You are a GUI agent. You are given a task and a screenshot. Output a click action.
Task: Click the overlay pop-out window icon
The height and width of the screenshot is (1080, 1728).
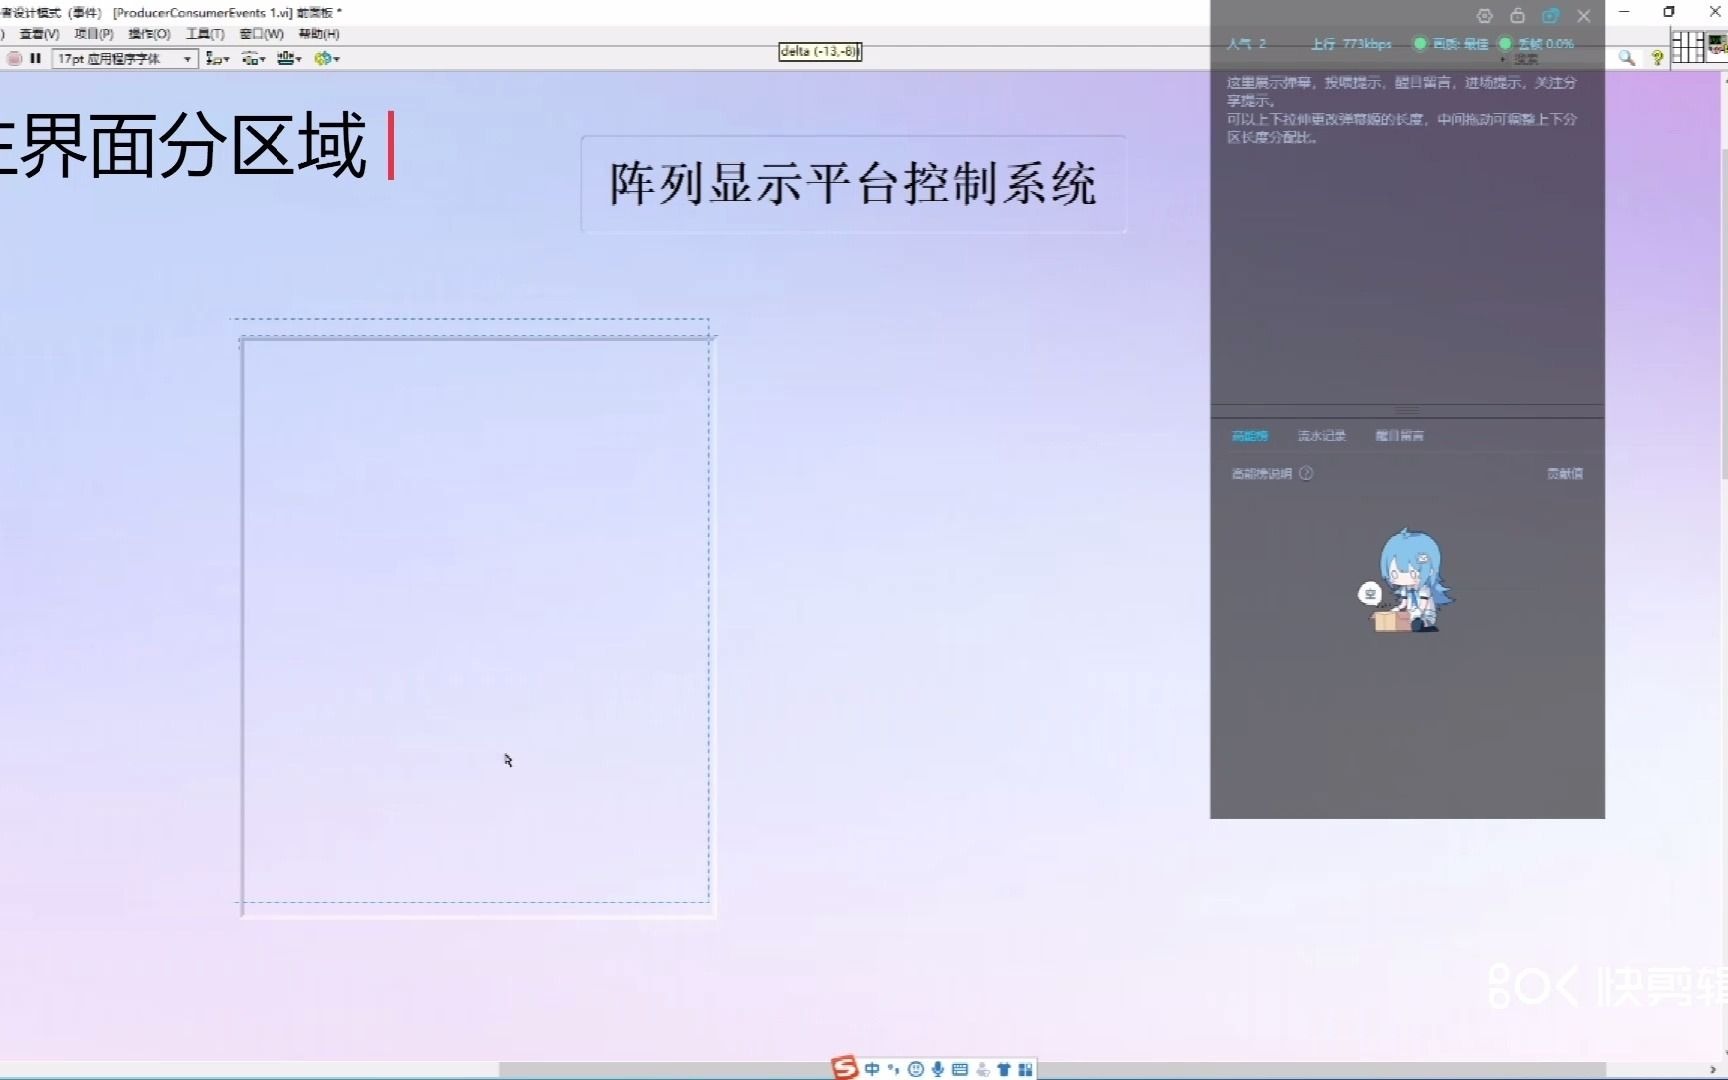coord(1550,16)
